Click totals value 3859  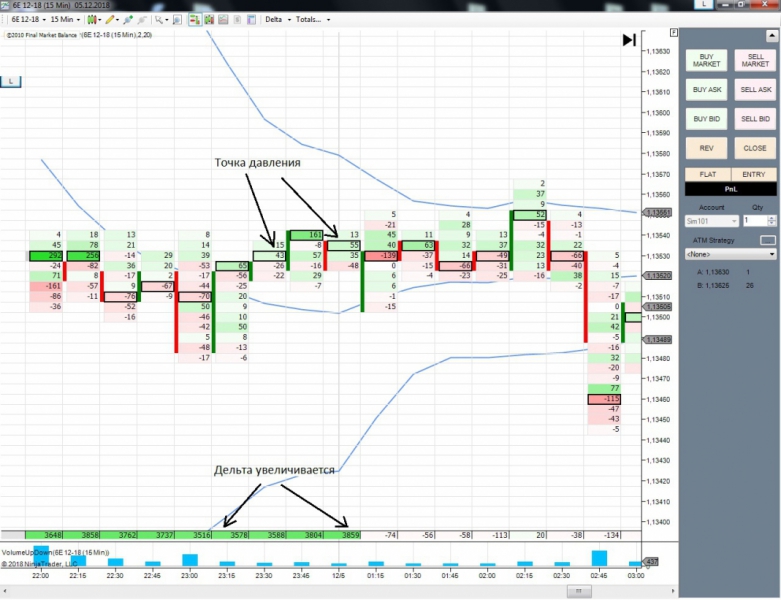[x=342, y=535]
